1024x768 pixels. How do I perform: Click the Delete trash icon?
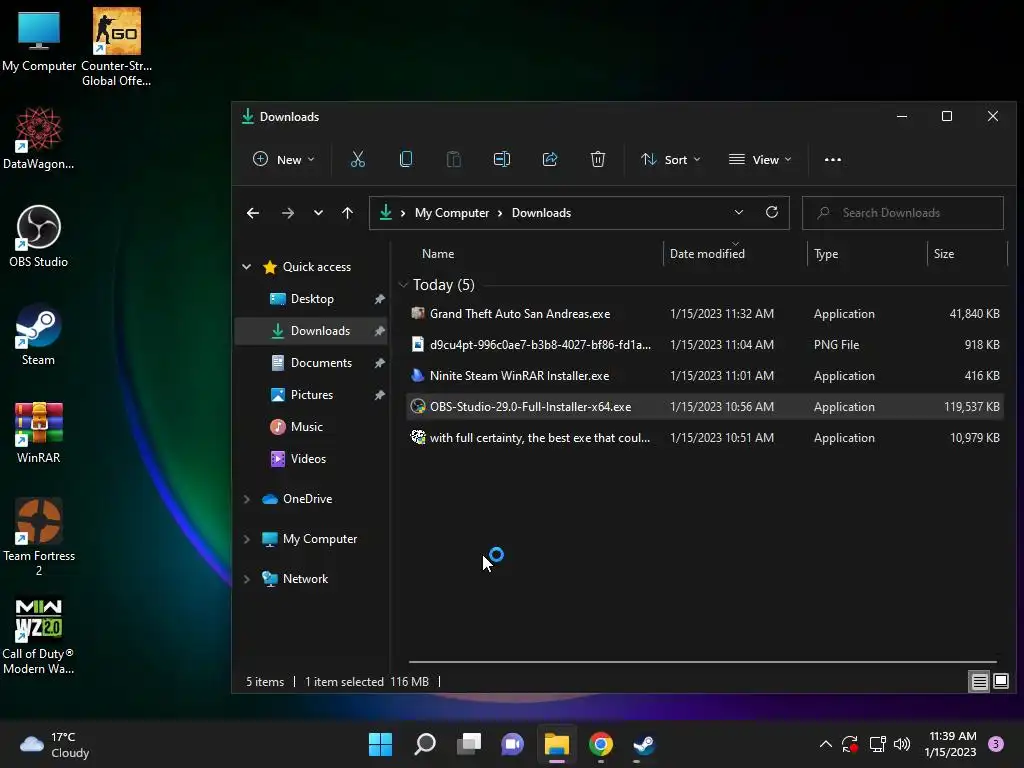tap(598, 159)
